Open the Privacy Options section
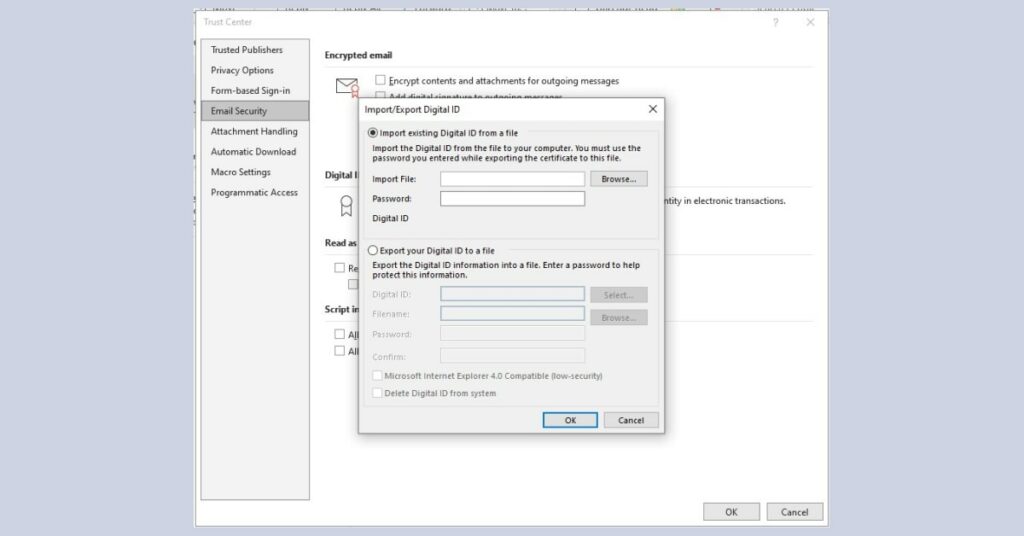 [242, 70]
